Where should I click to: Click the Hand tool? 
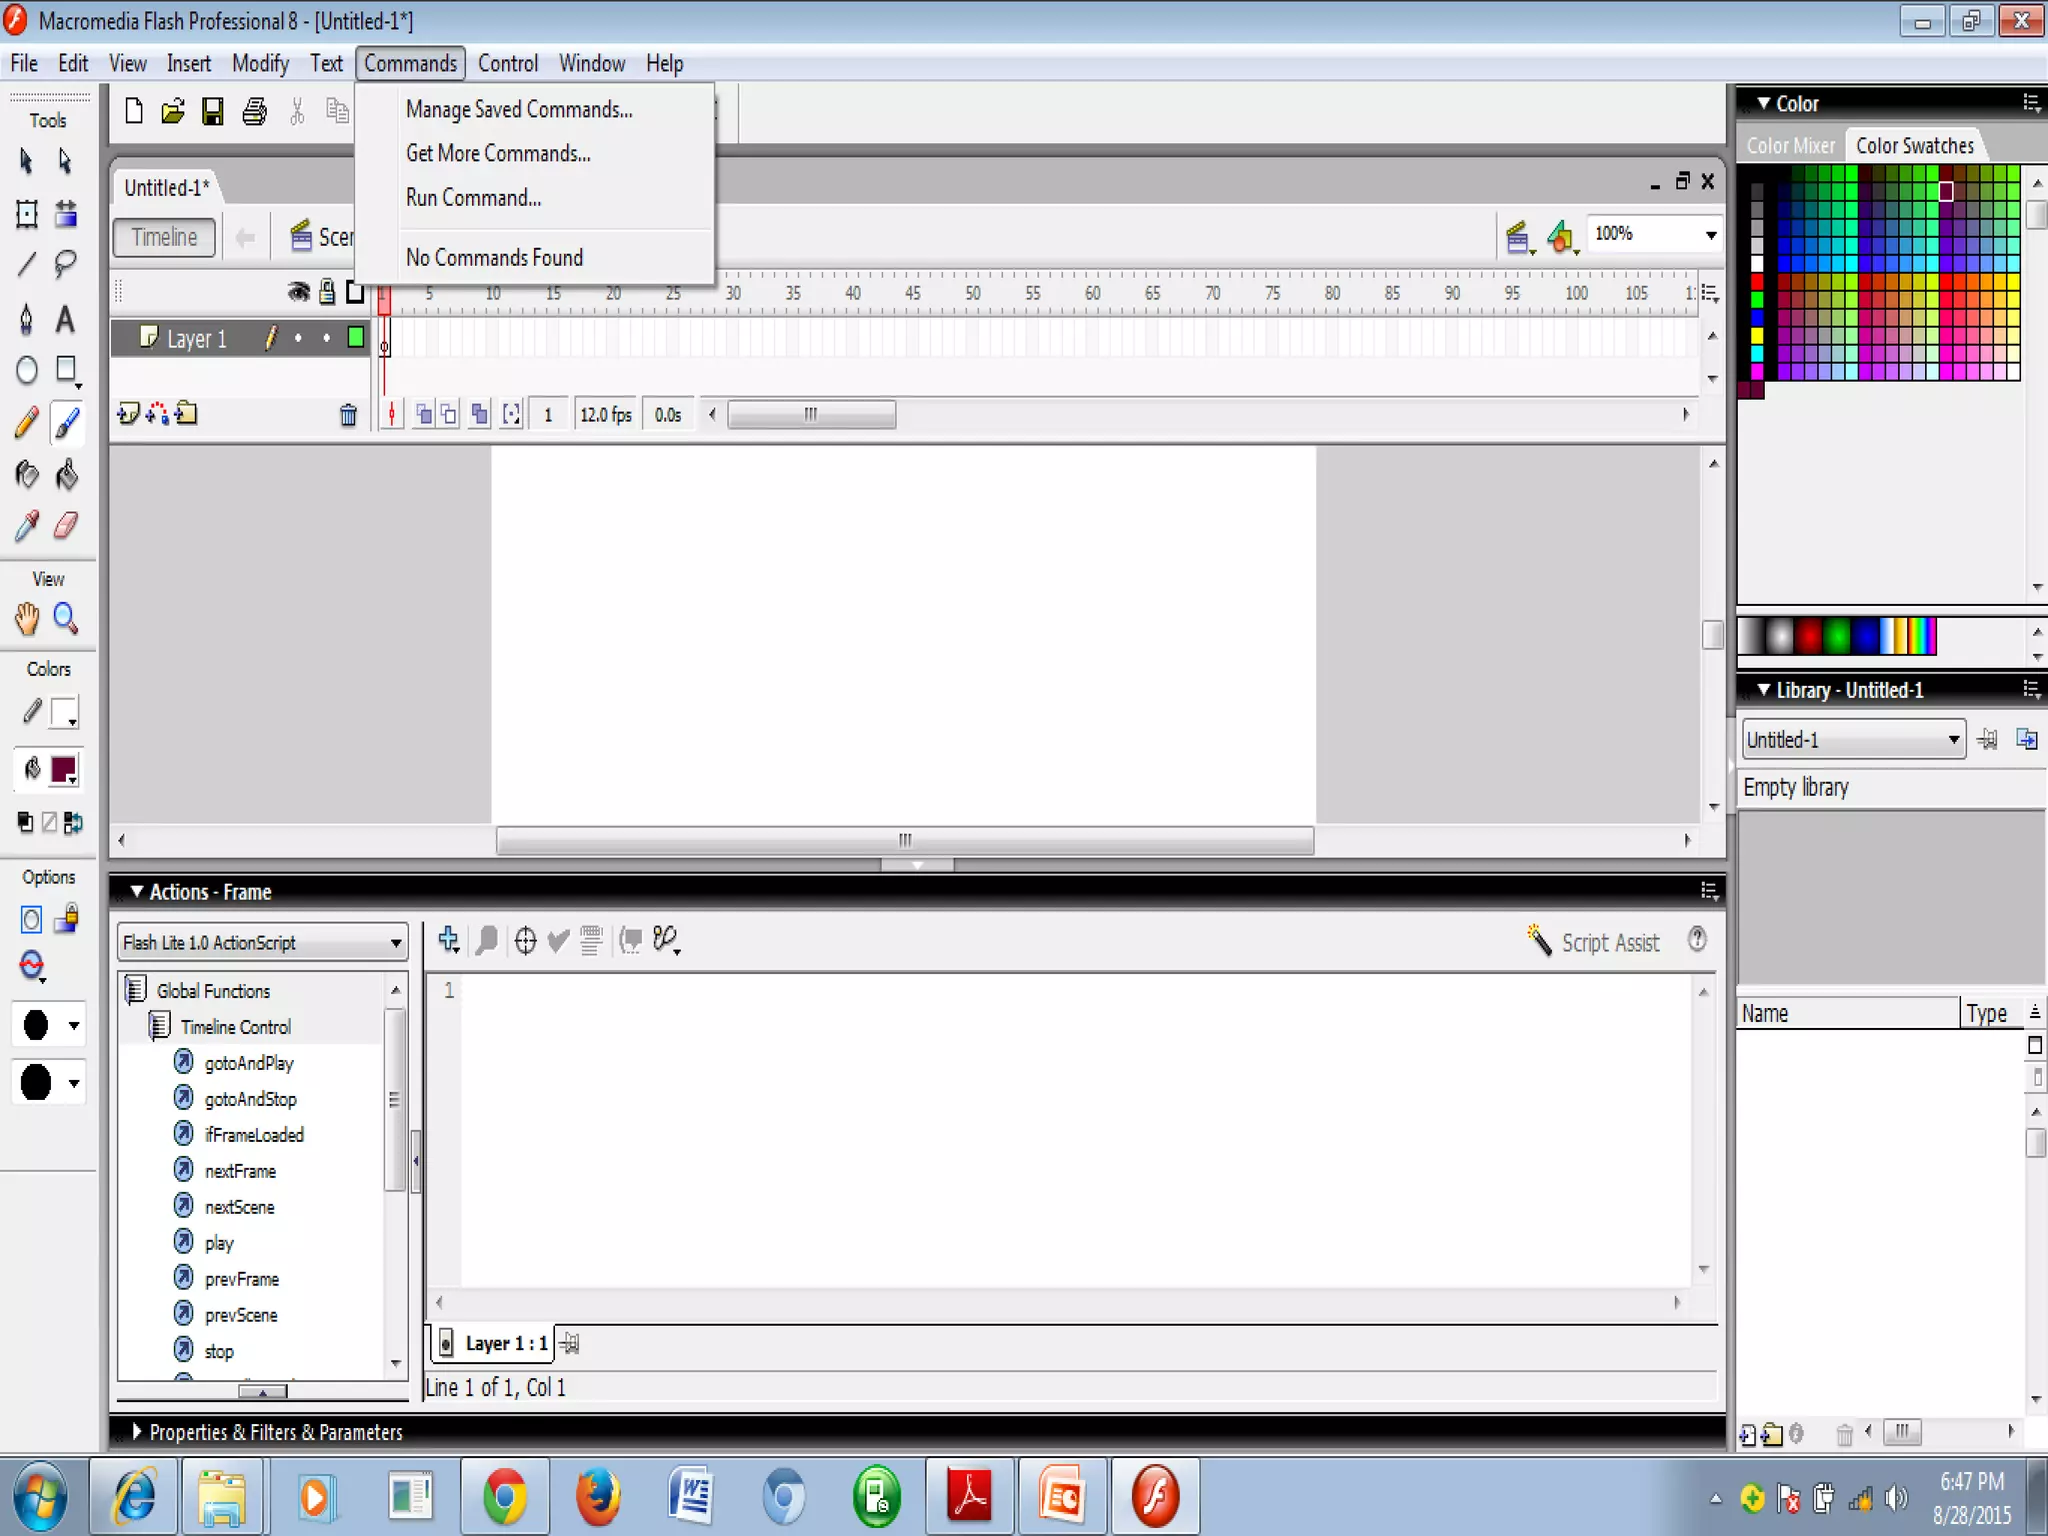(27, 619)
